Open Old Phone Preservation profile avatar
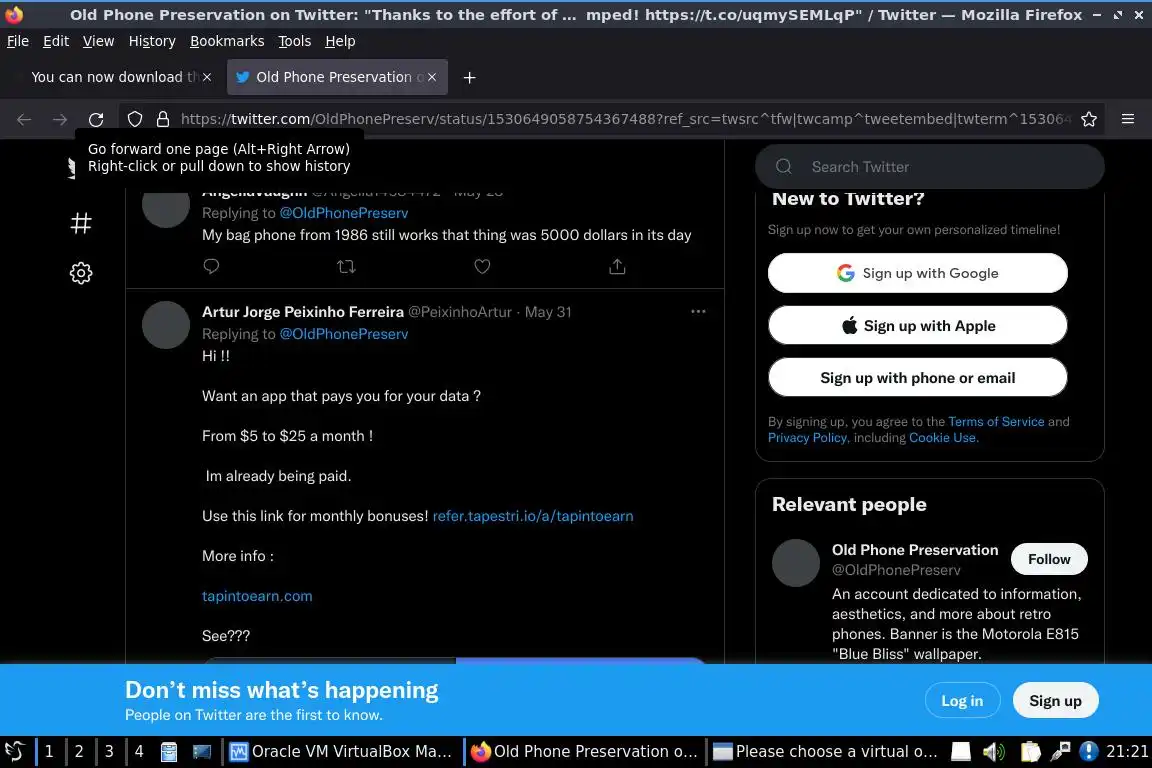 [x=796, y=563]
